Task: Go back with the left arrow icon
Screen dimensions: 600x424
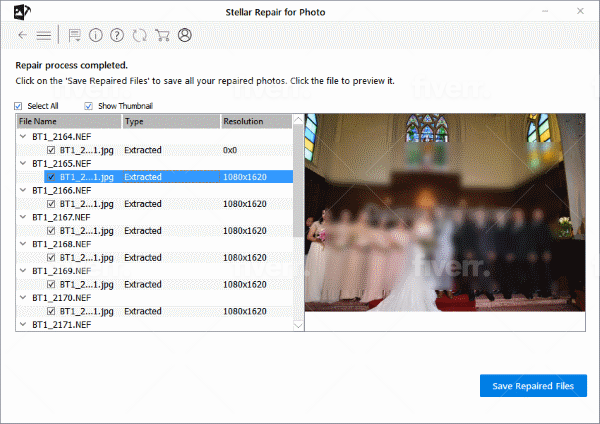Action: (x=22, y=35)
